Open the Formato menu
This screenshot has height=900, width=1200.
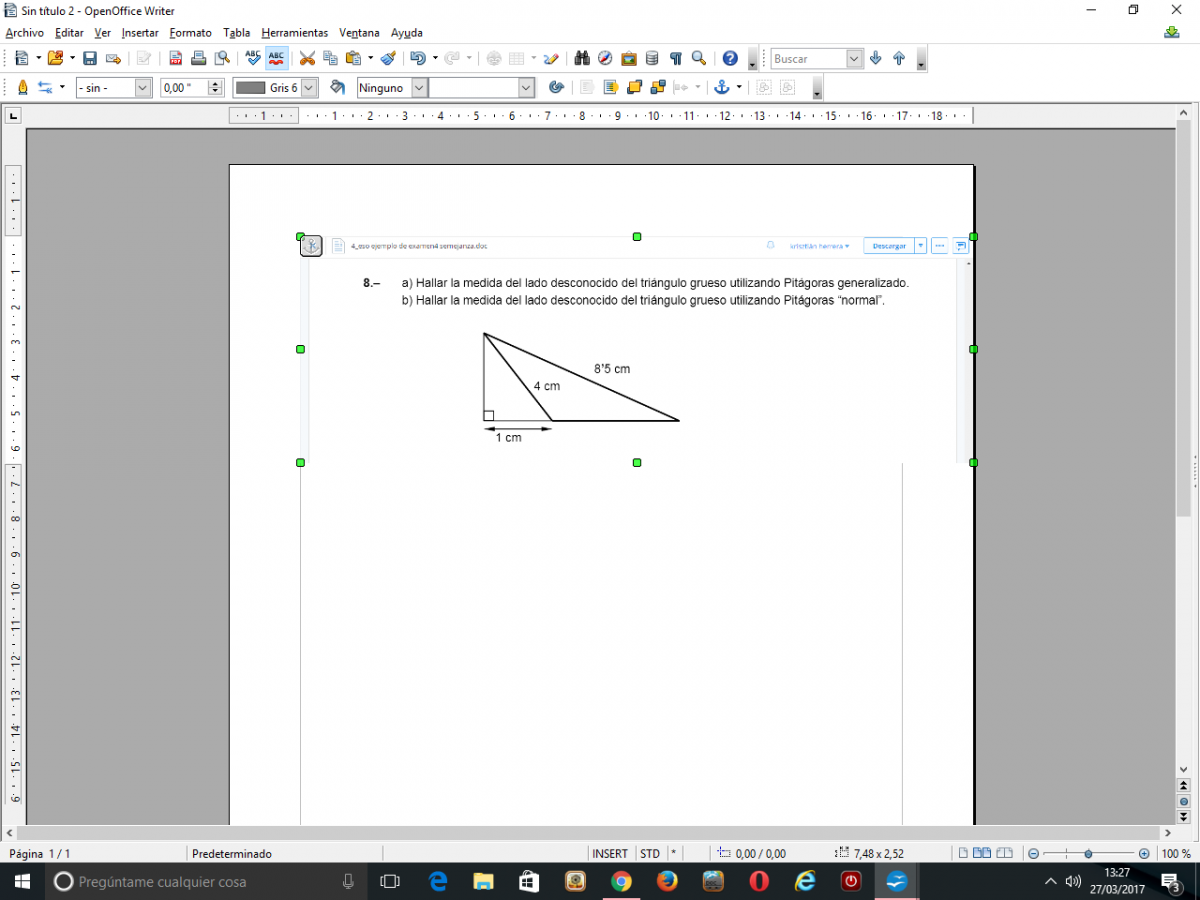190,33
